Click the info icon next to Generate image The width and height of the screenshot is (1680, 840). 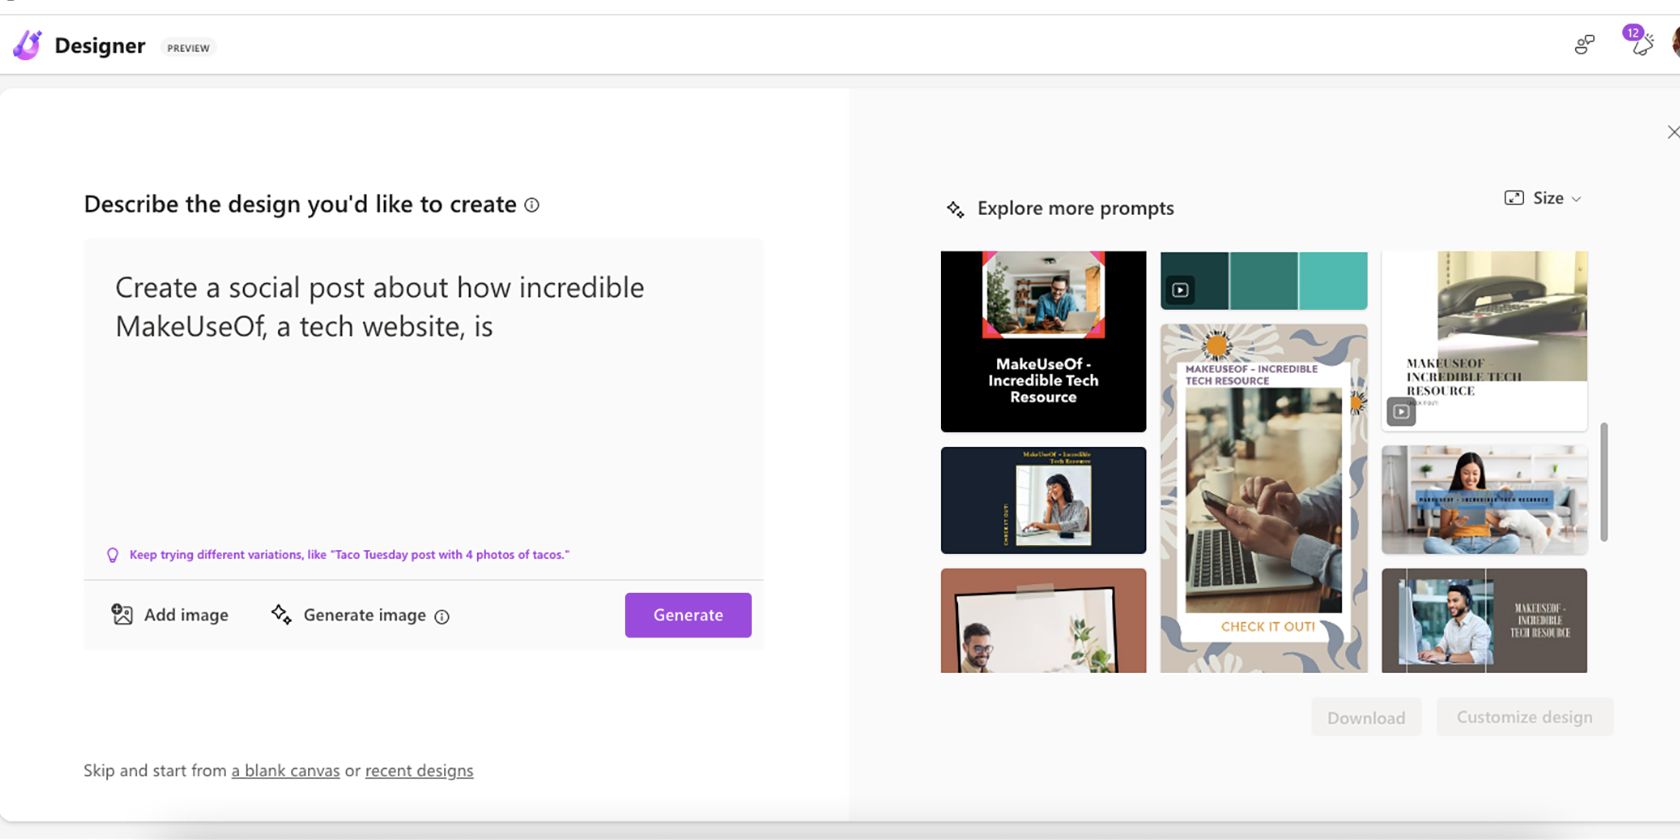pos(442,617)
